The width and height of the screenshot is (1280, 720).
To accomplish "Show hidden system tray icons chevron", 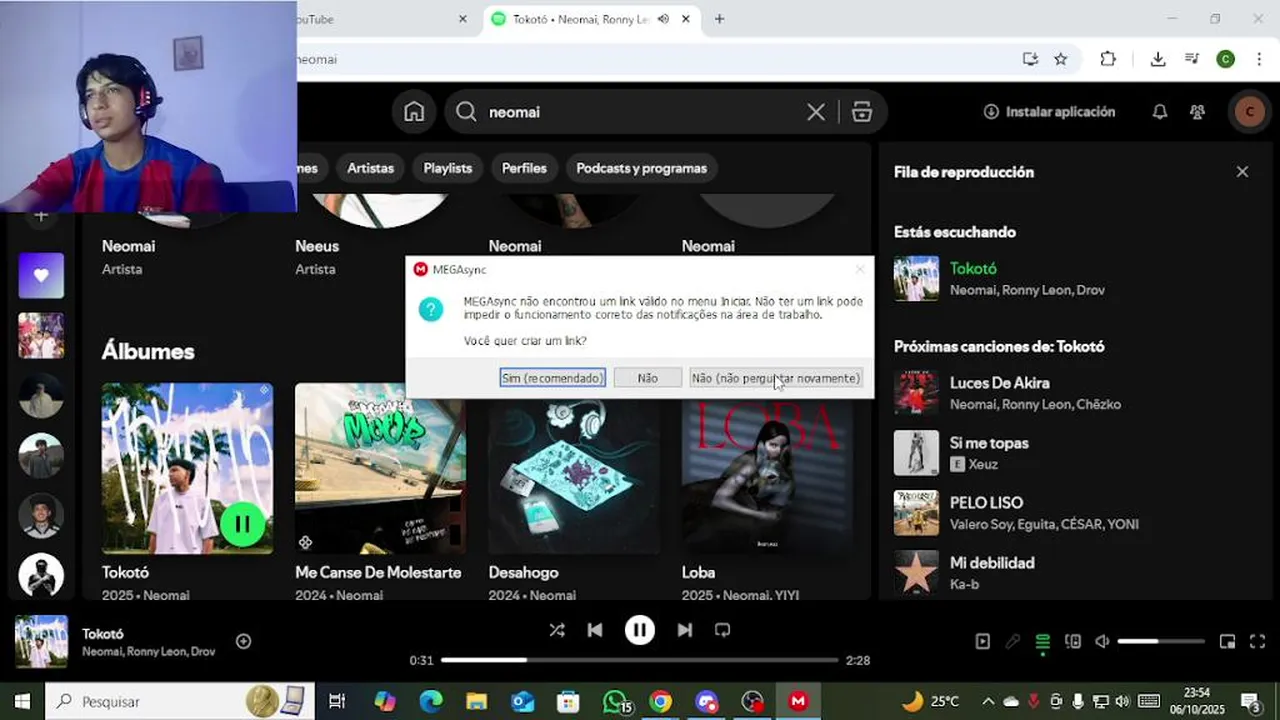I will click(988, 701).
